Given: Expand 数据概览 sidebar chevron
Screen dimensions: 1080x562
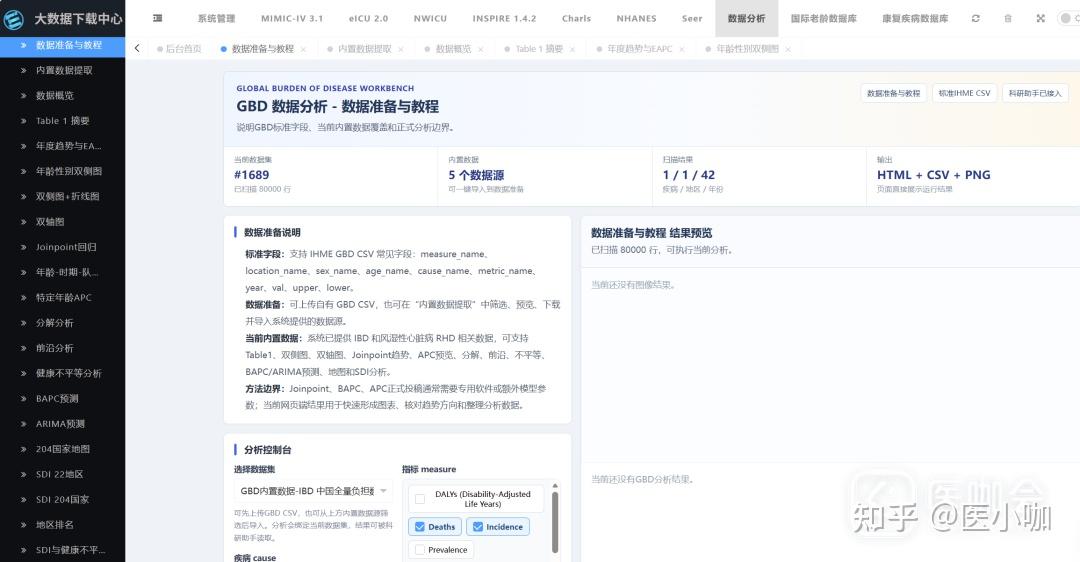Looking at the screenshot, I should [x=23, y=96].
